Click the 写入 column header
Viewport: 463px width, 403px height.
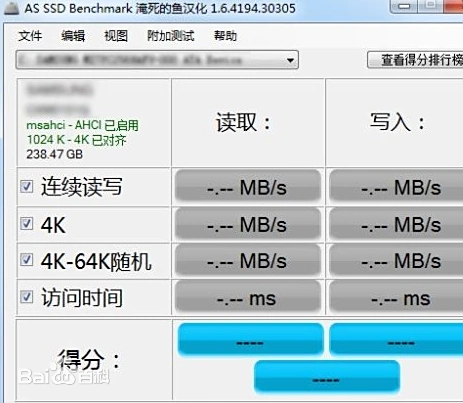click(x=397, y=122)
